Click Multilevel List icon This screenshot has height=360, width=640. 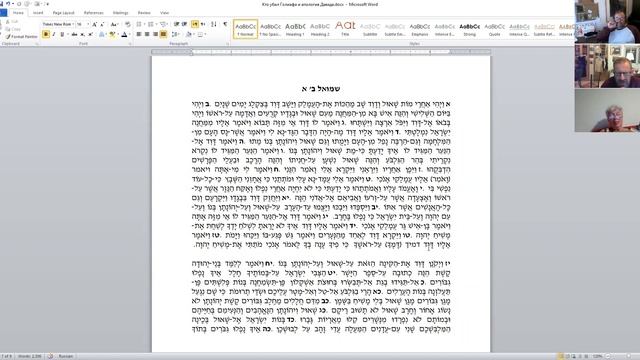163,24
